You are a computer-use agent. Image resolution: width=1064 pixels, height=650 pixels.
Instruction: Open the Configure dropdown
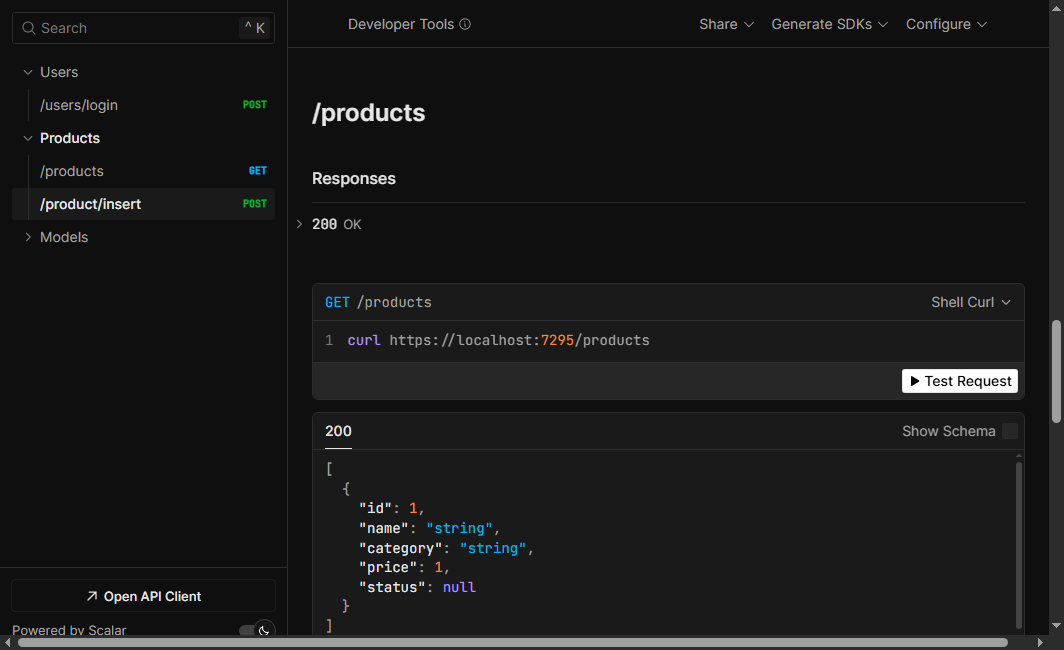[x=946, y=24]
